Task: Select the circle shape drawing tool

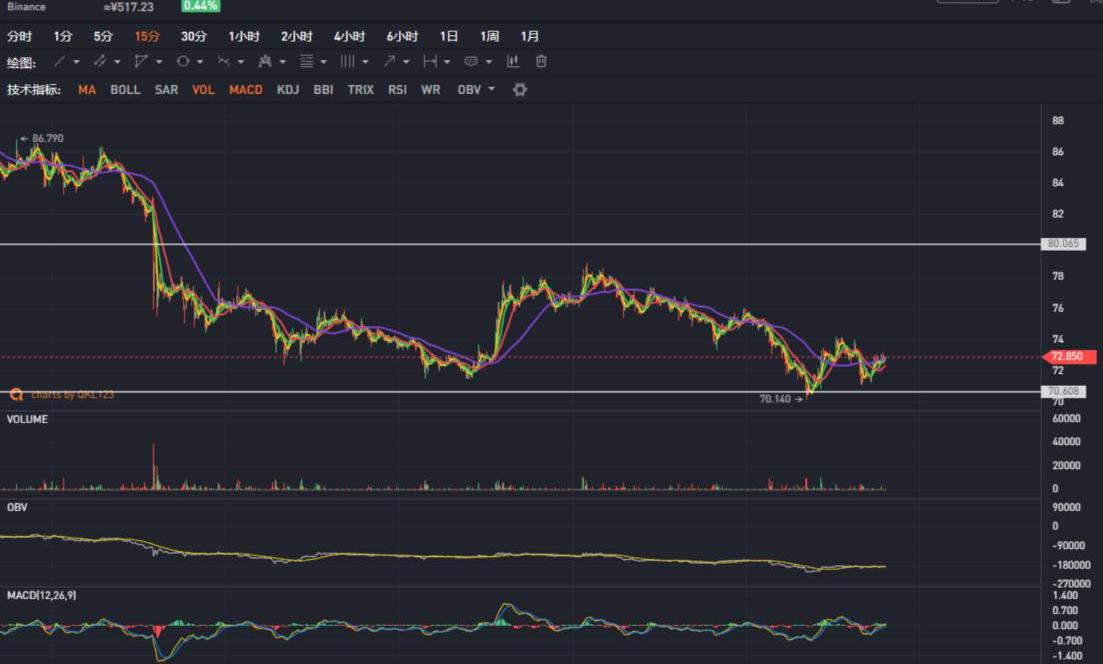Action: (x=183, y=61)
